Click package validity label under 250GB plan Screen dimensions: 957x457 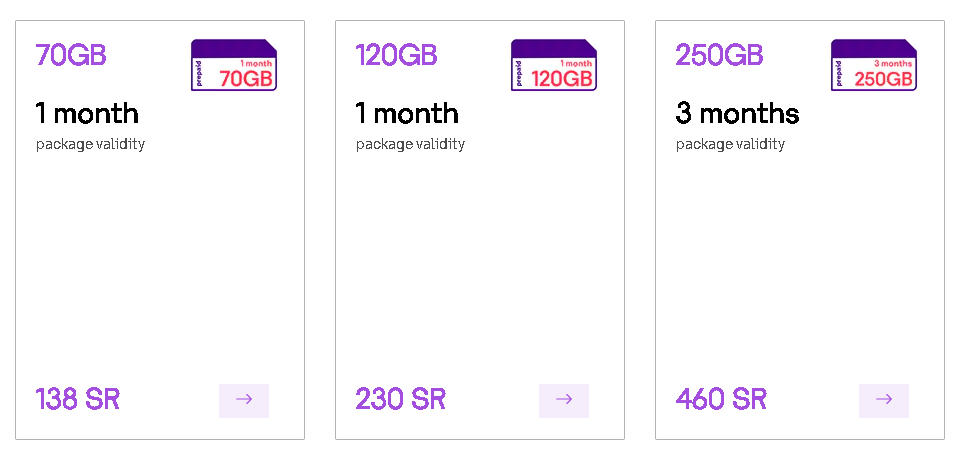(x=730, y=144)
